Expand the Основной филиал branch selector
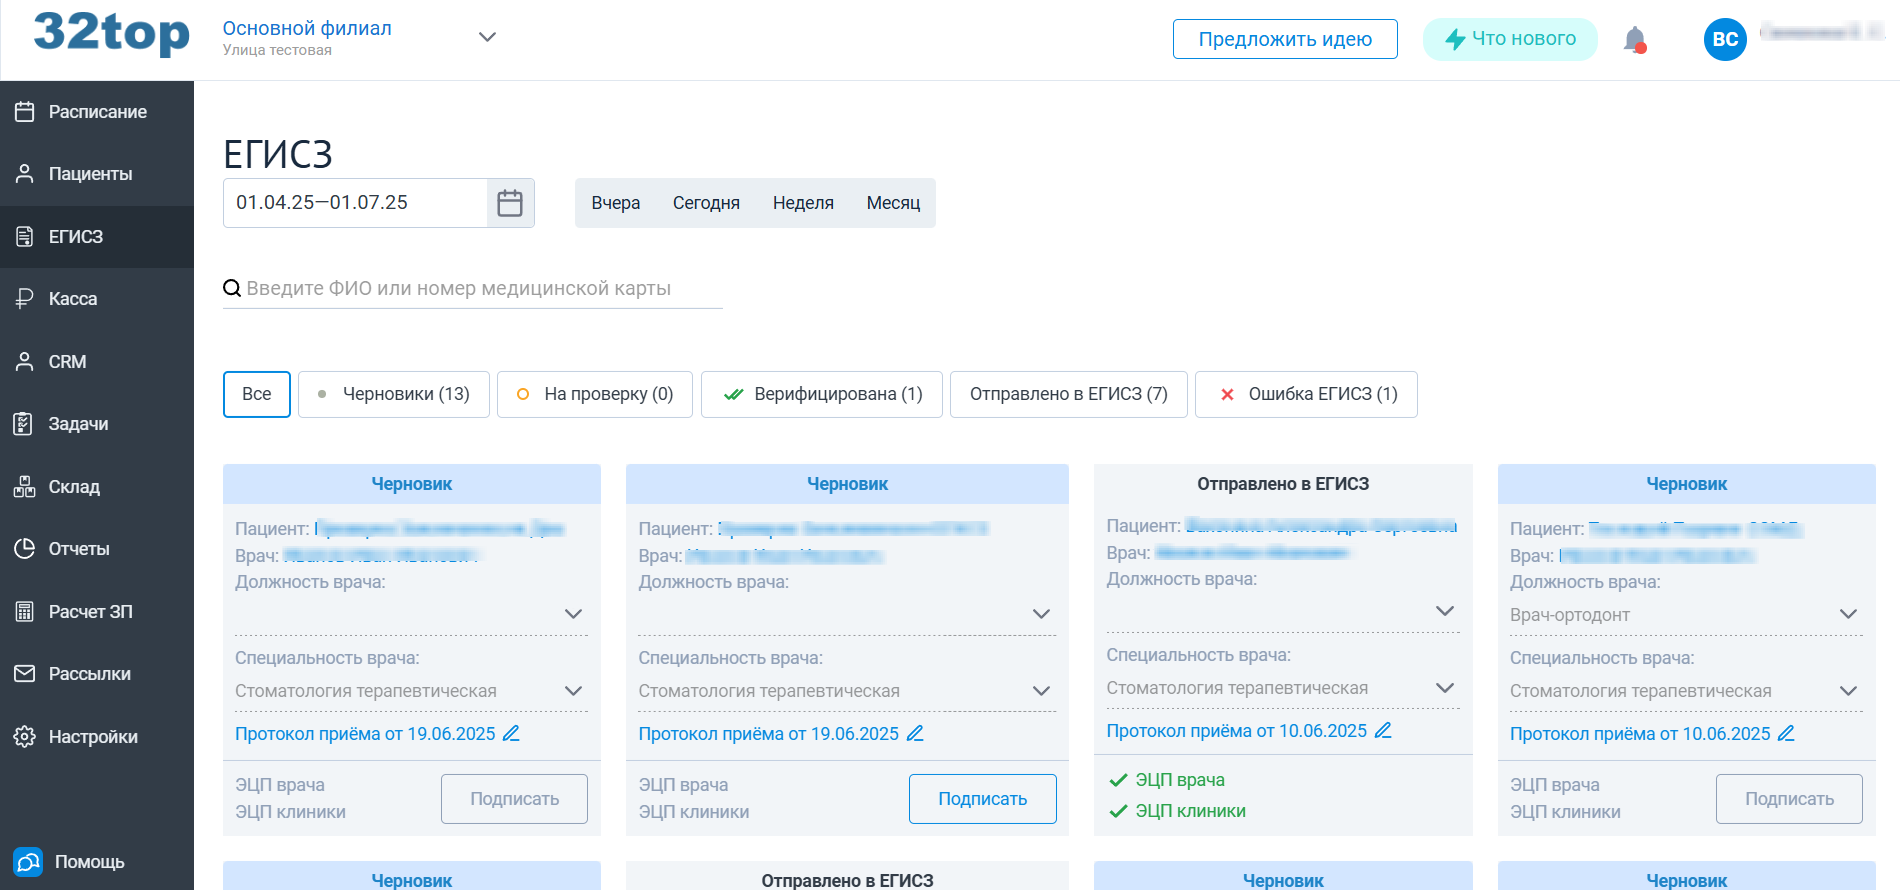 (x=487, y=37)
